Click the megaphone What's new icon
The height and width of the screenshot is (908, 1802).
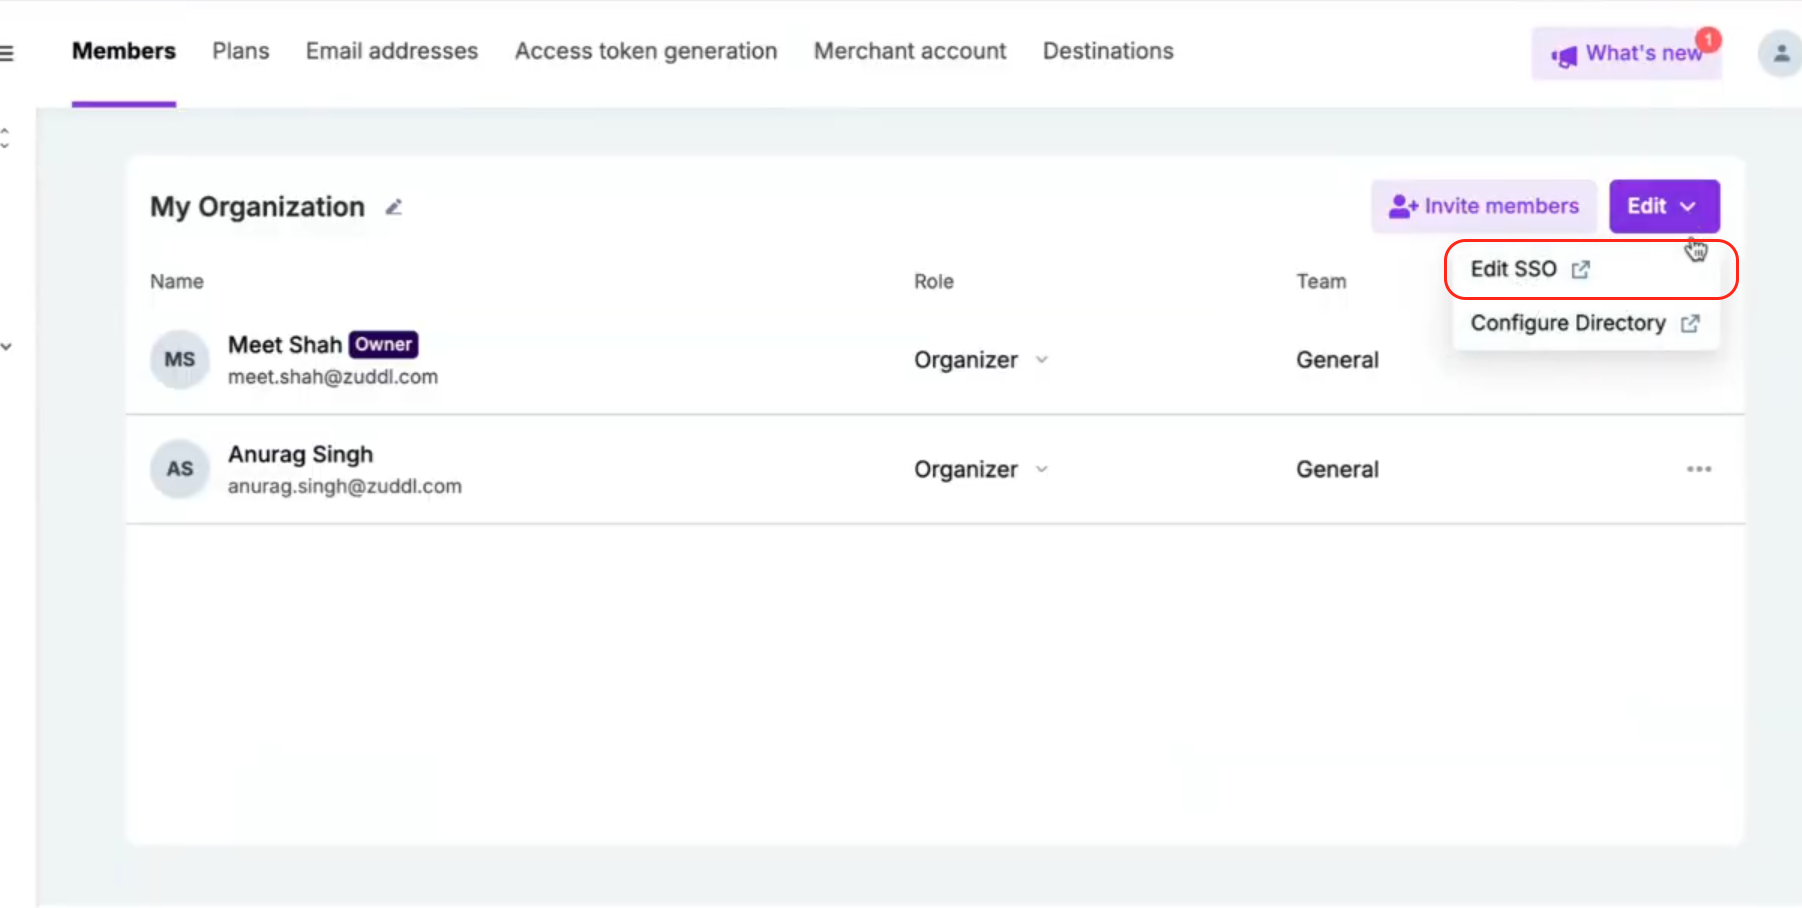pos(1564,55)
